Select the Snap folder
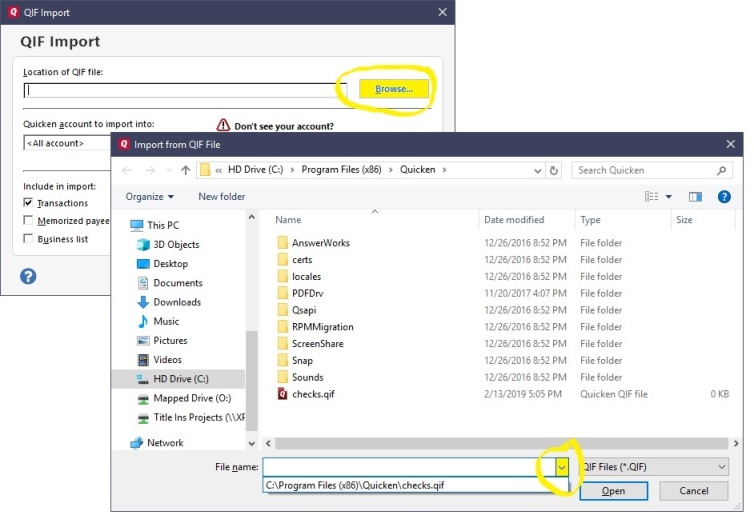Viewport: 754px width, 523px height. coord(302,361)
